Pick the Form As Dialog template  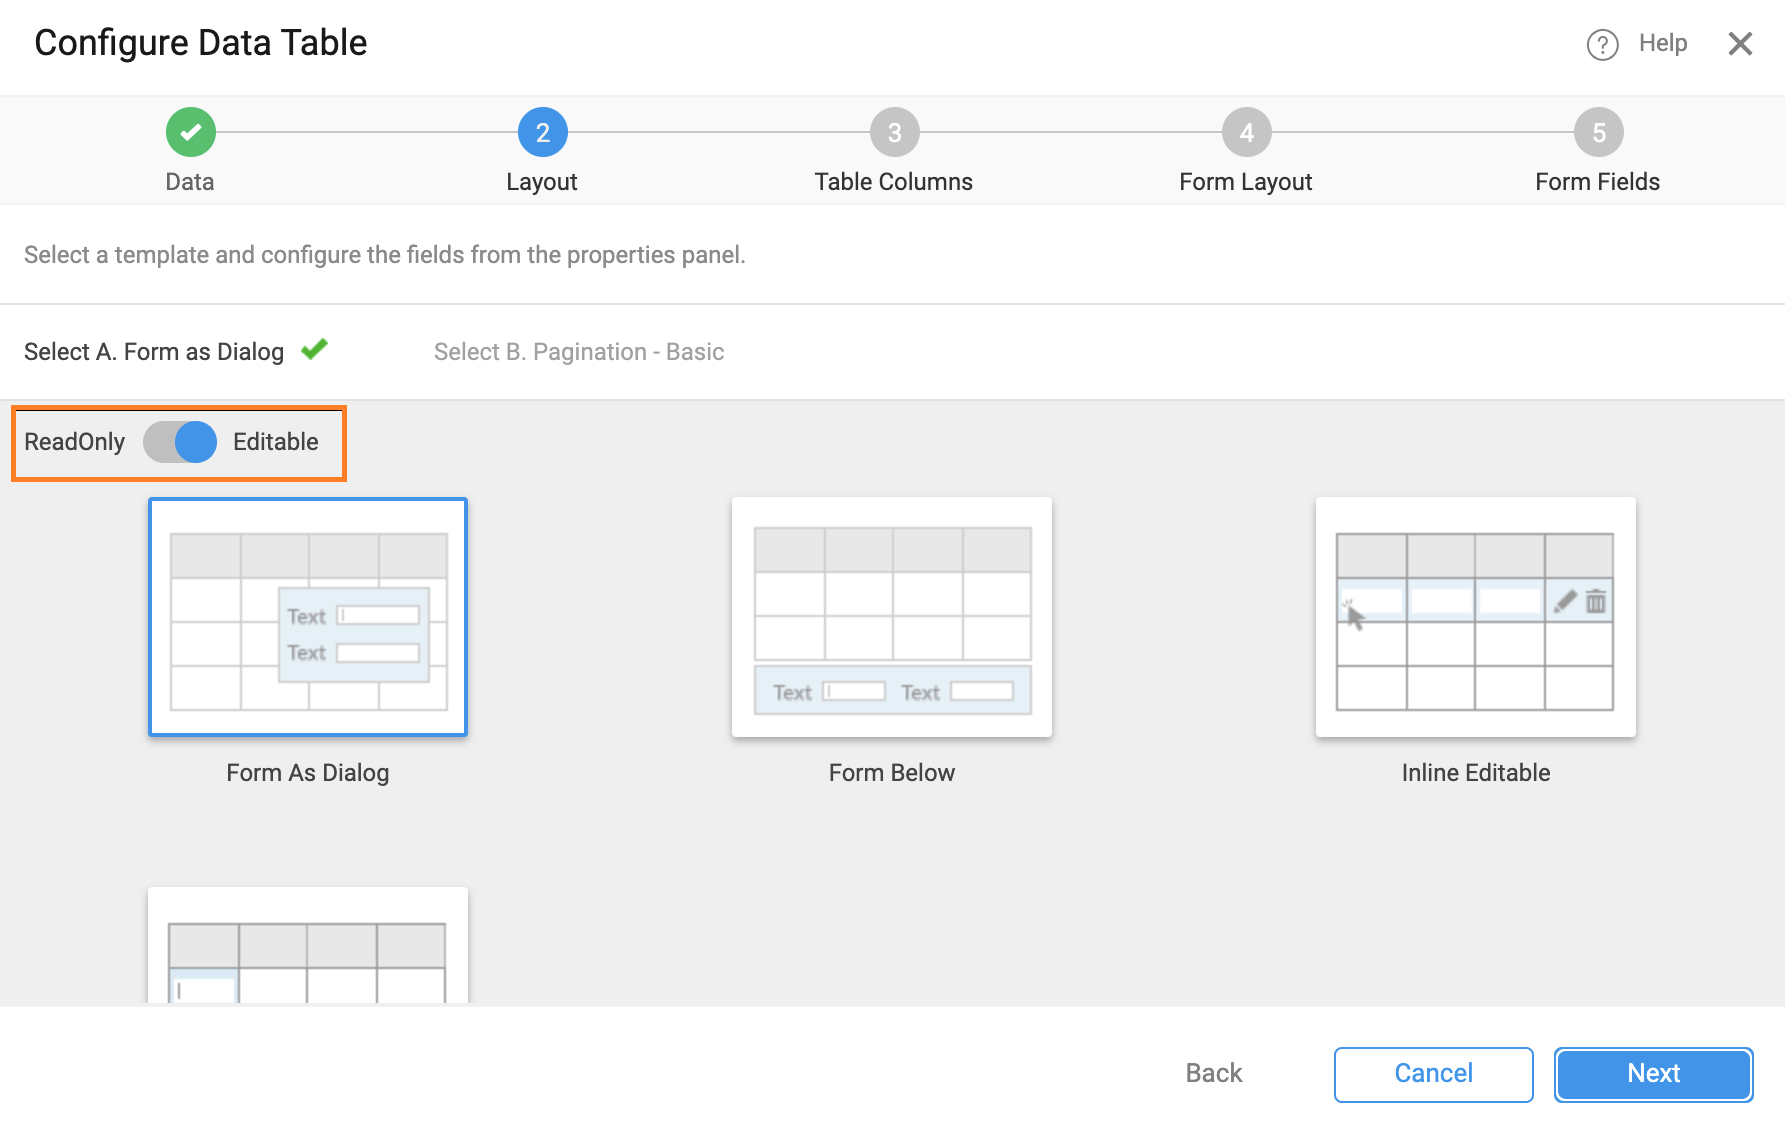point(307,617)
